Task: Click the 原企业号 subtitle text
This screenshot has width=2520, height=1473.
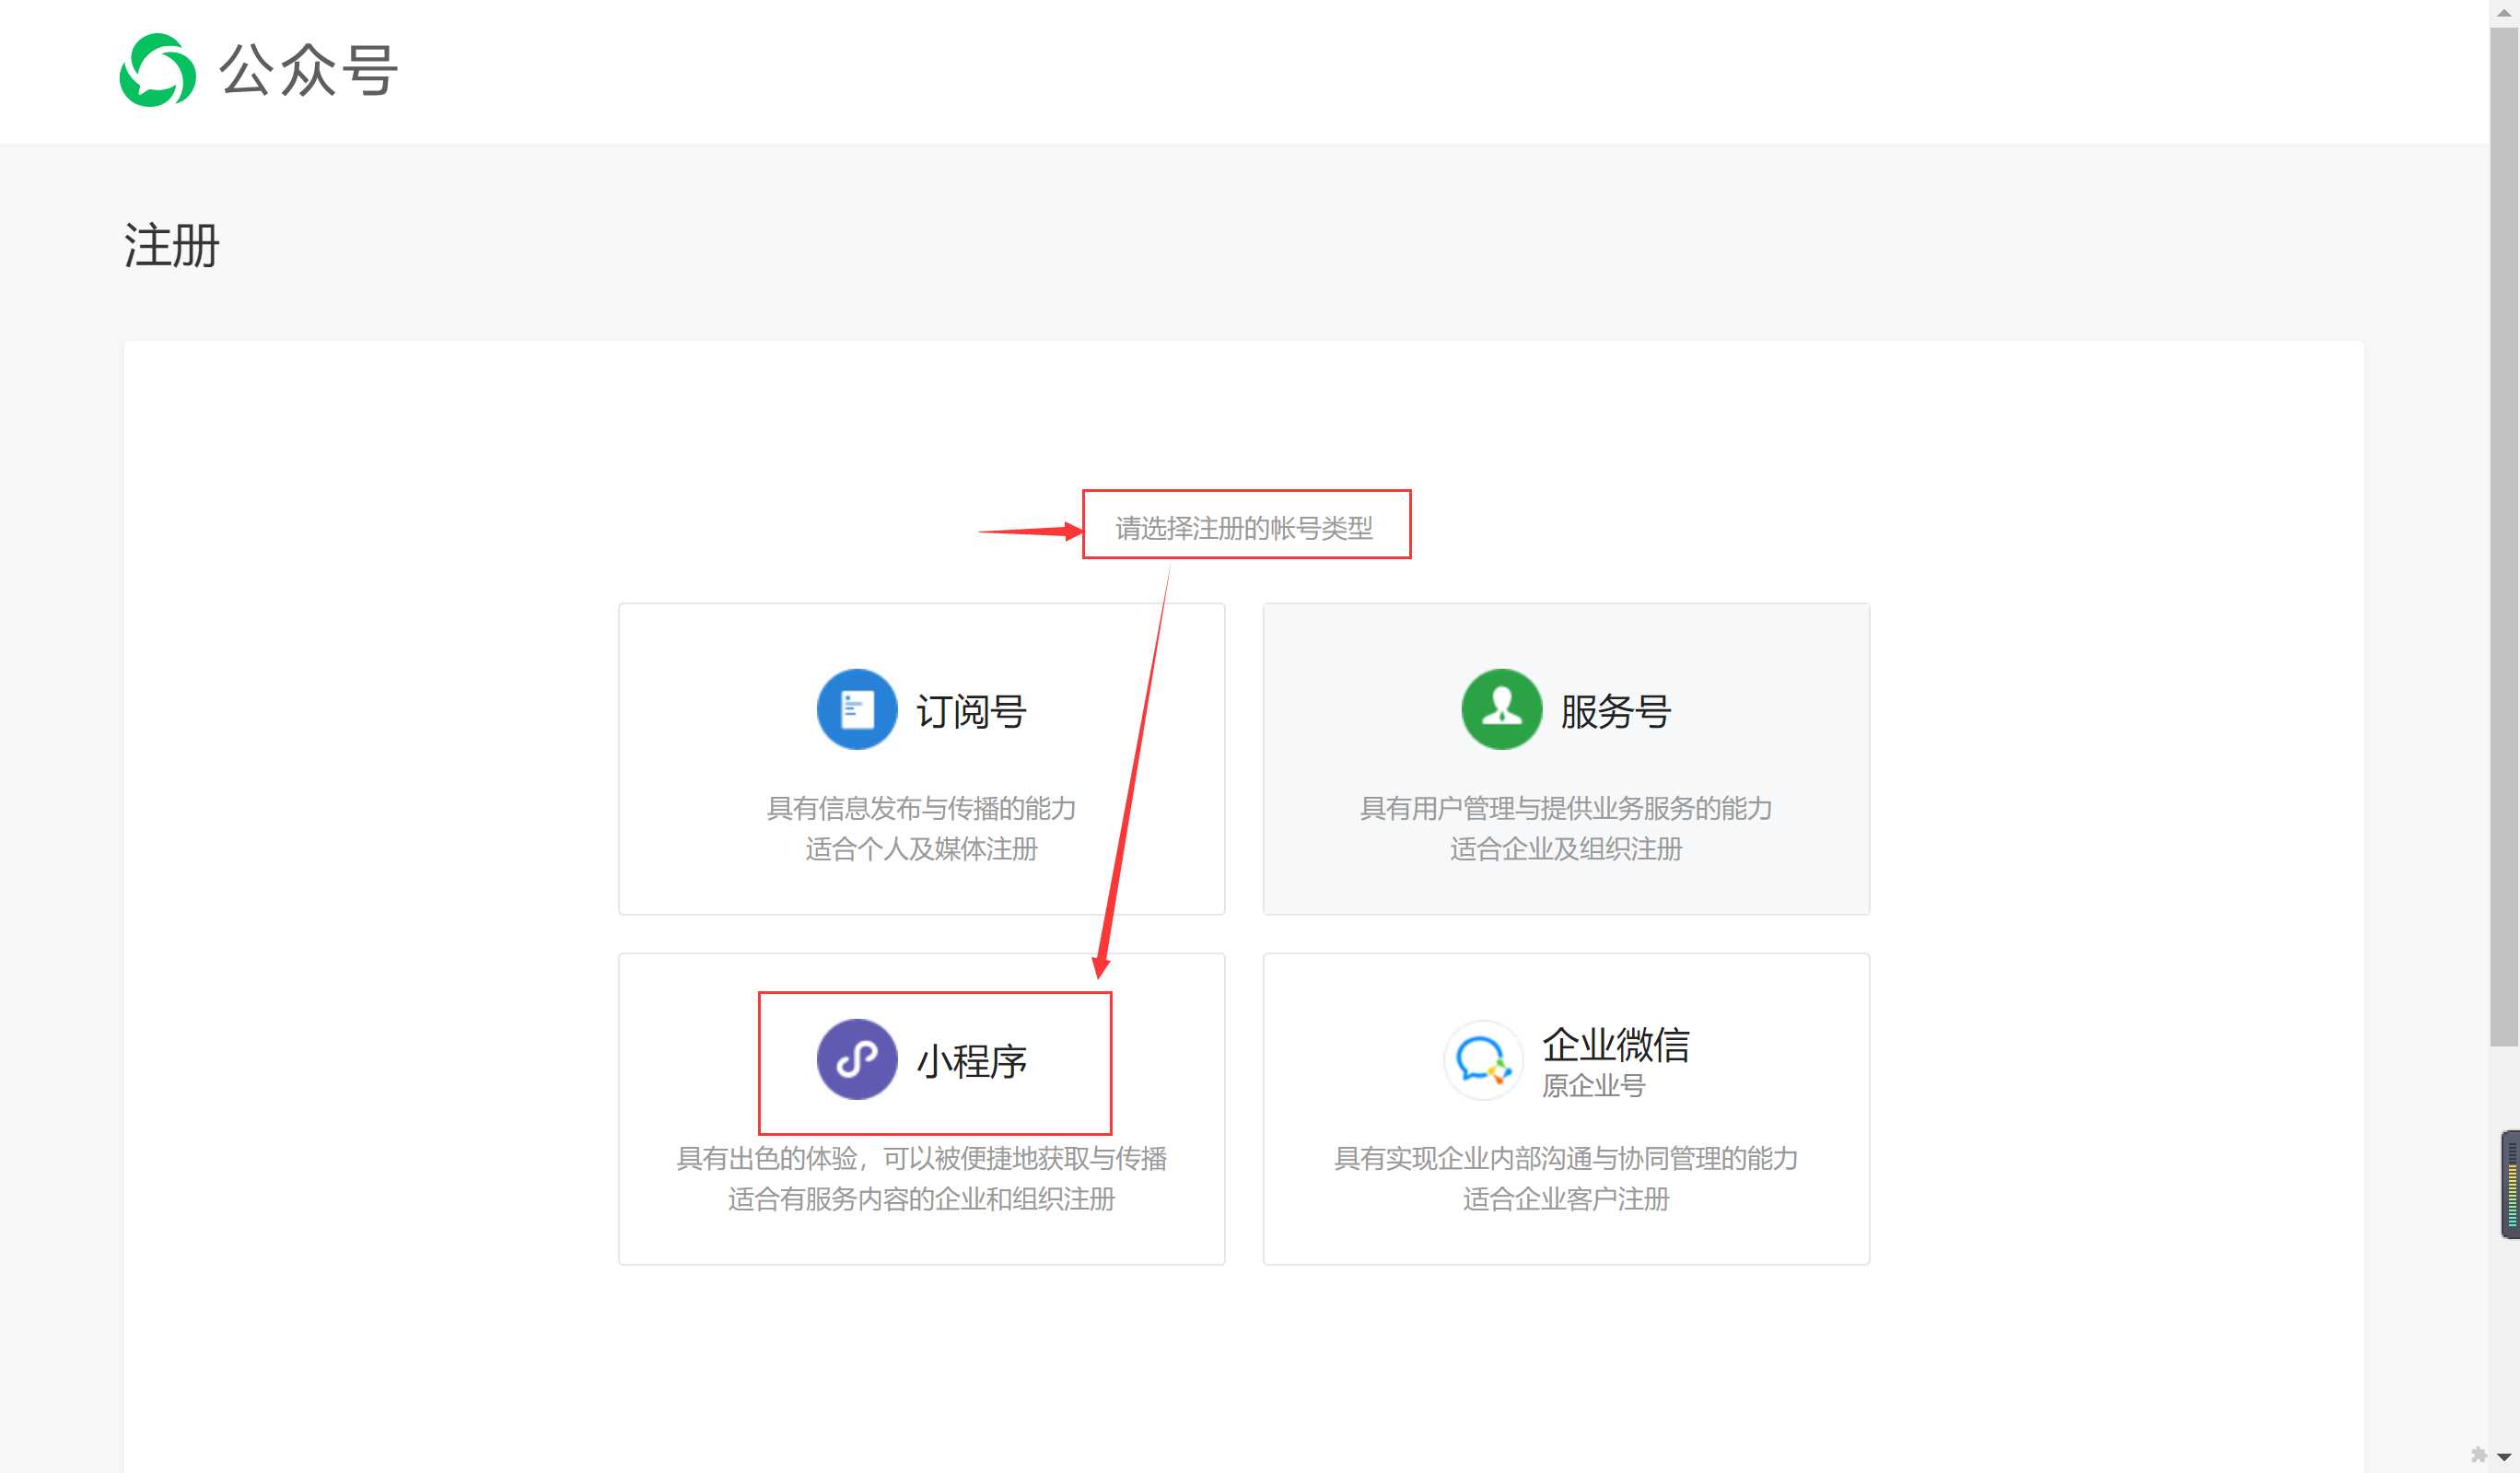Action: click(x=1593, y=1085)
